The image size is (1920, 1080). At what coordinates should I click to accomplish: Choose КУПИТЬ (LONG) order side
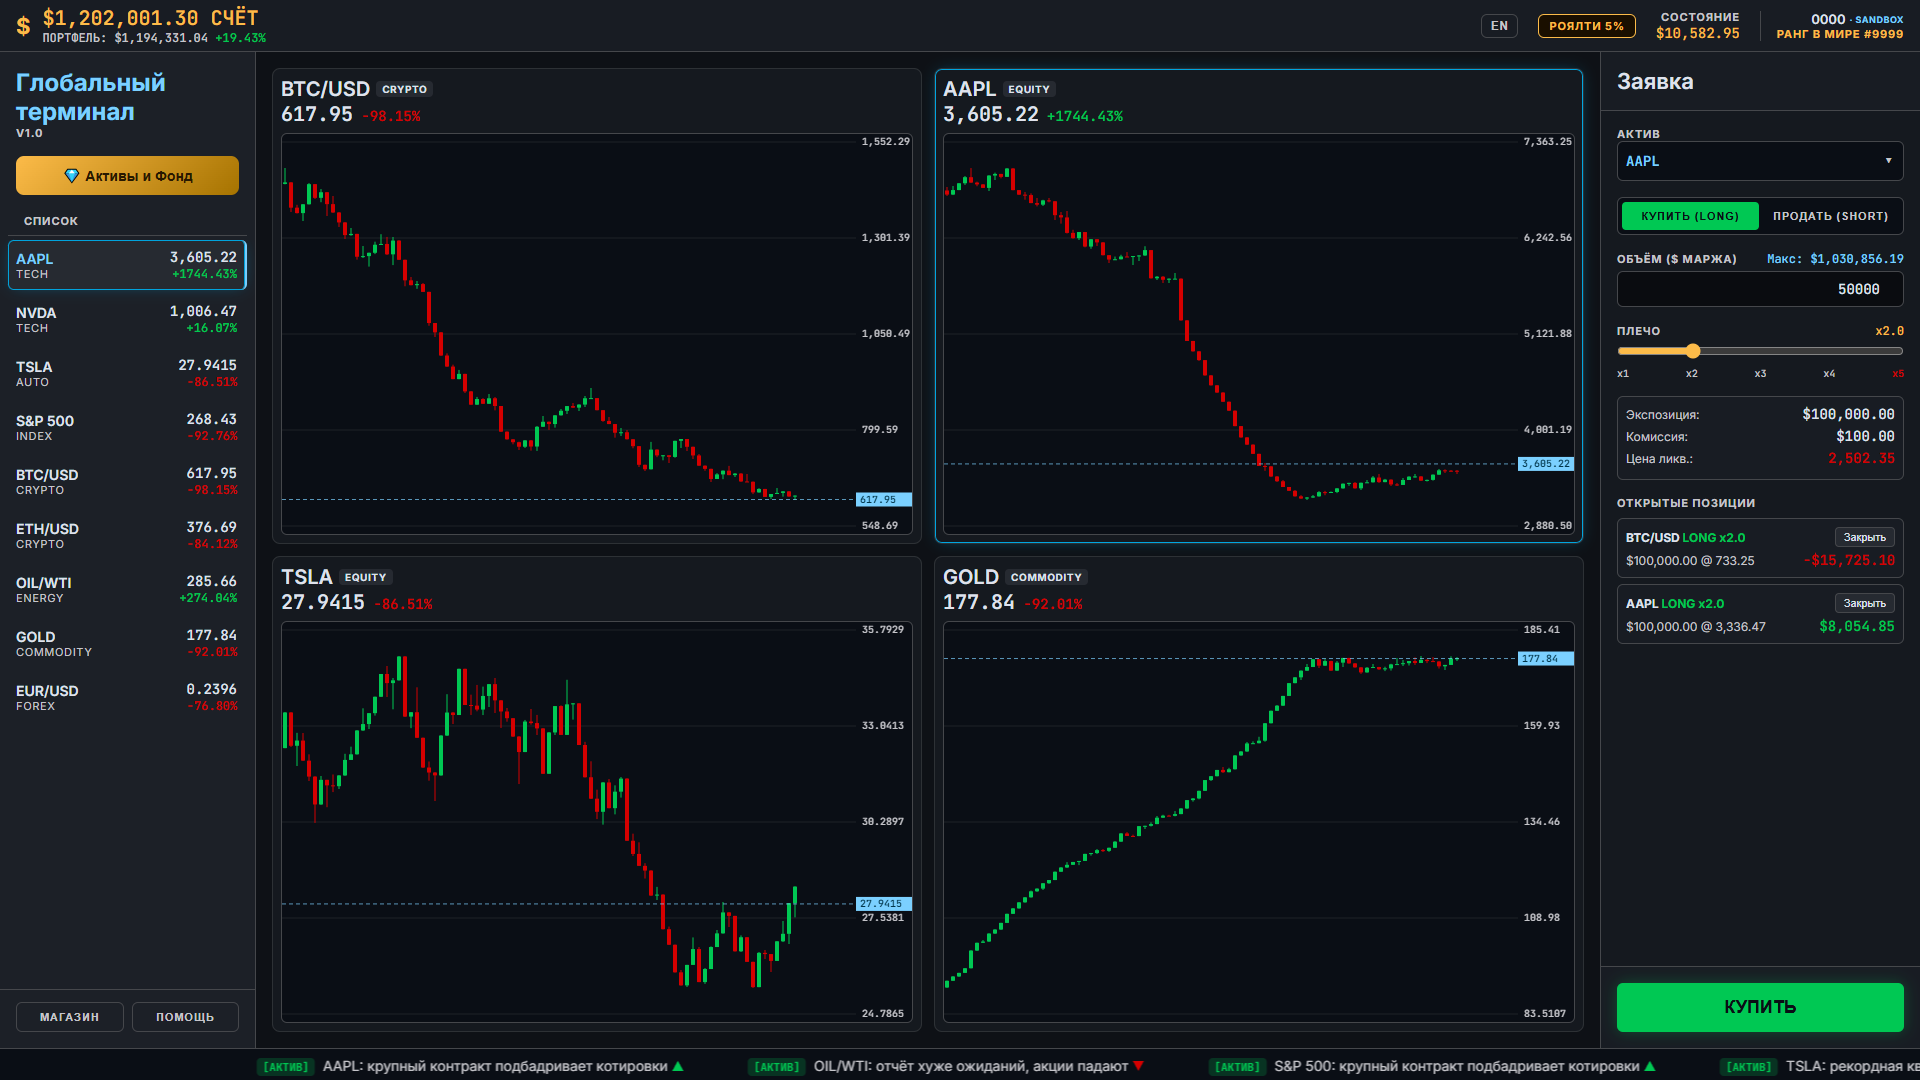[x=1690, y=216]
